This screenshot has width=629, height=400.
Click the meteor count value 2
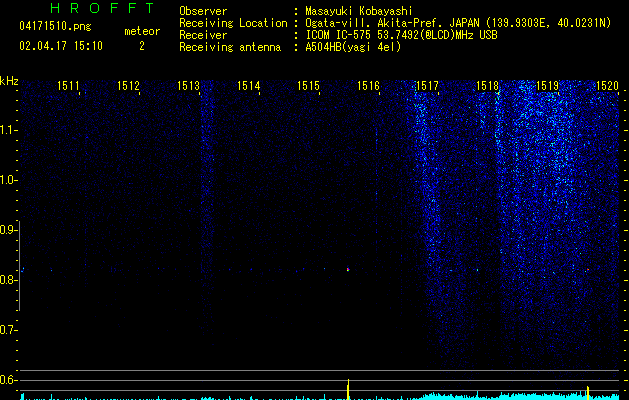pyautogui.click(x=142, y=46)
